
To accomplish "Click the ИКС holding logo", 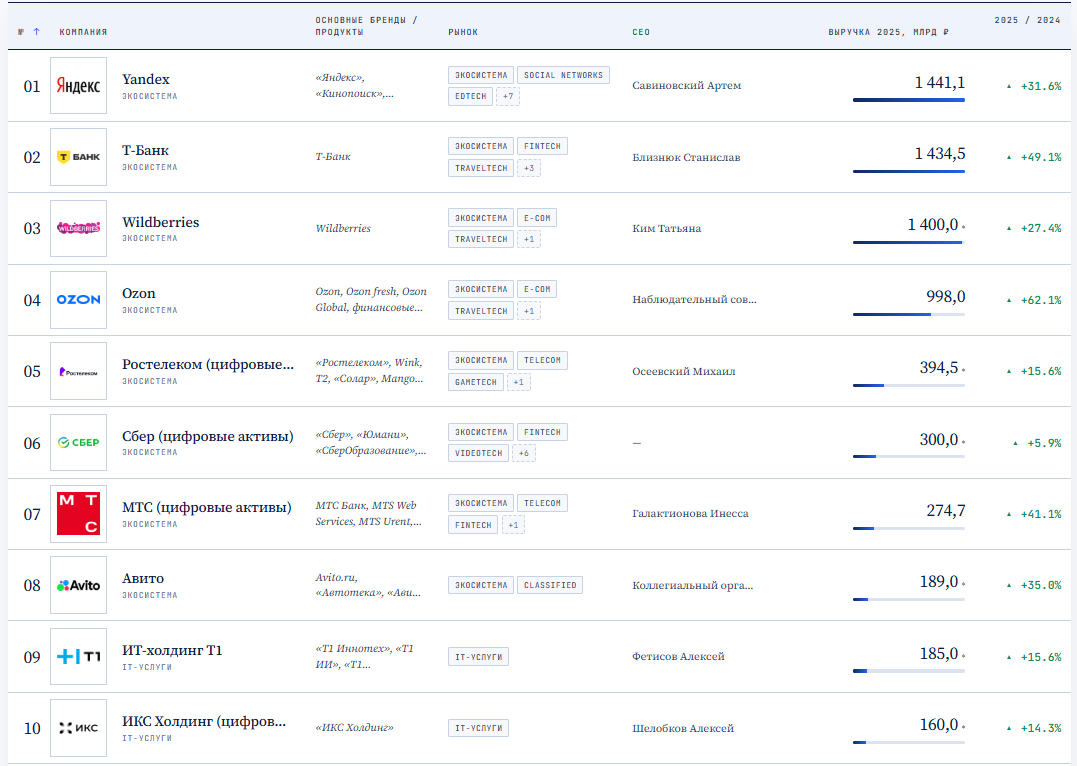I will (x=78, y=728).
